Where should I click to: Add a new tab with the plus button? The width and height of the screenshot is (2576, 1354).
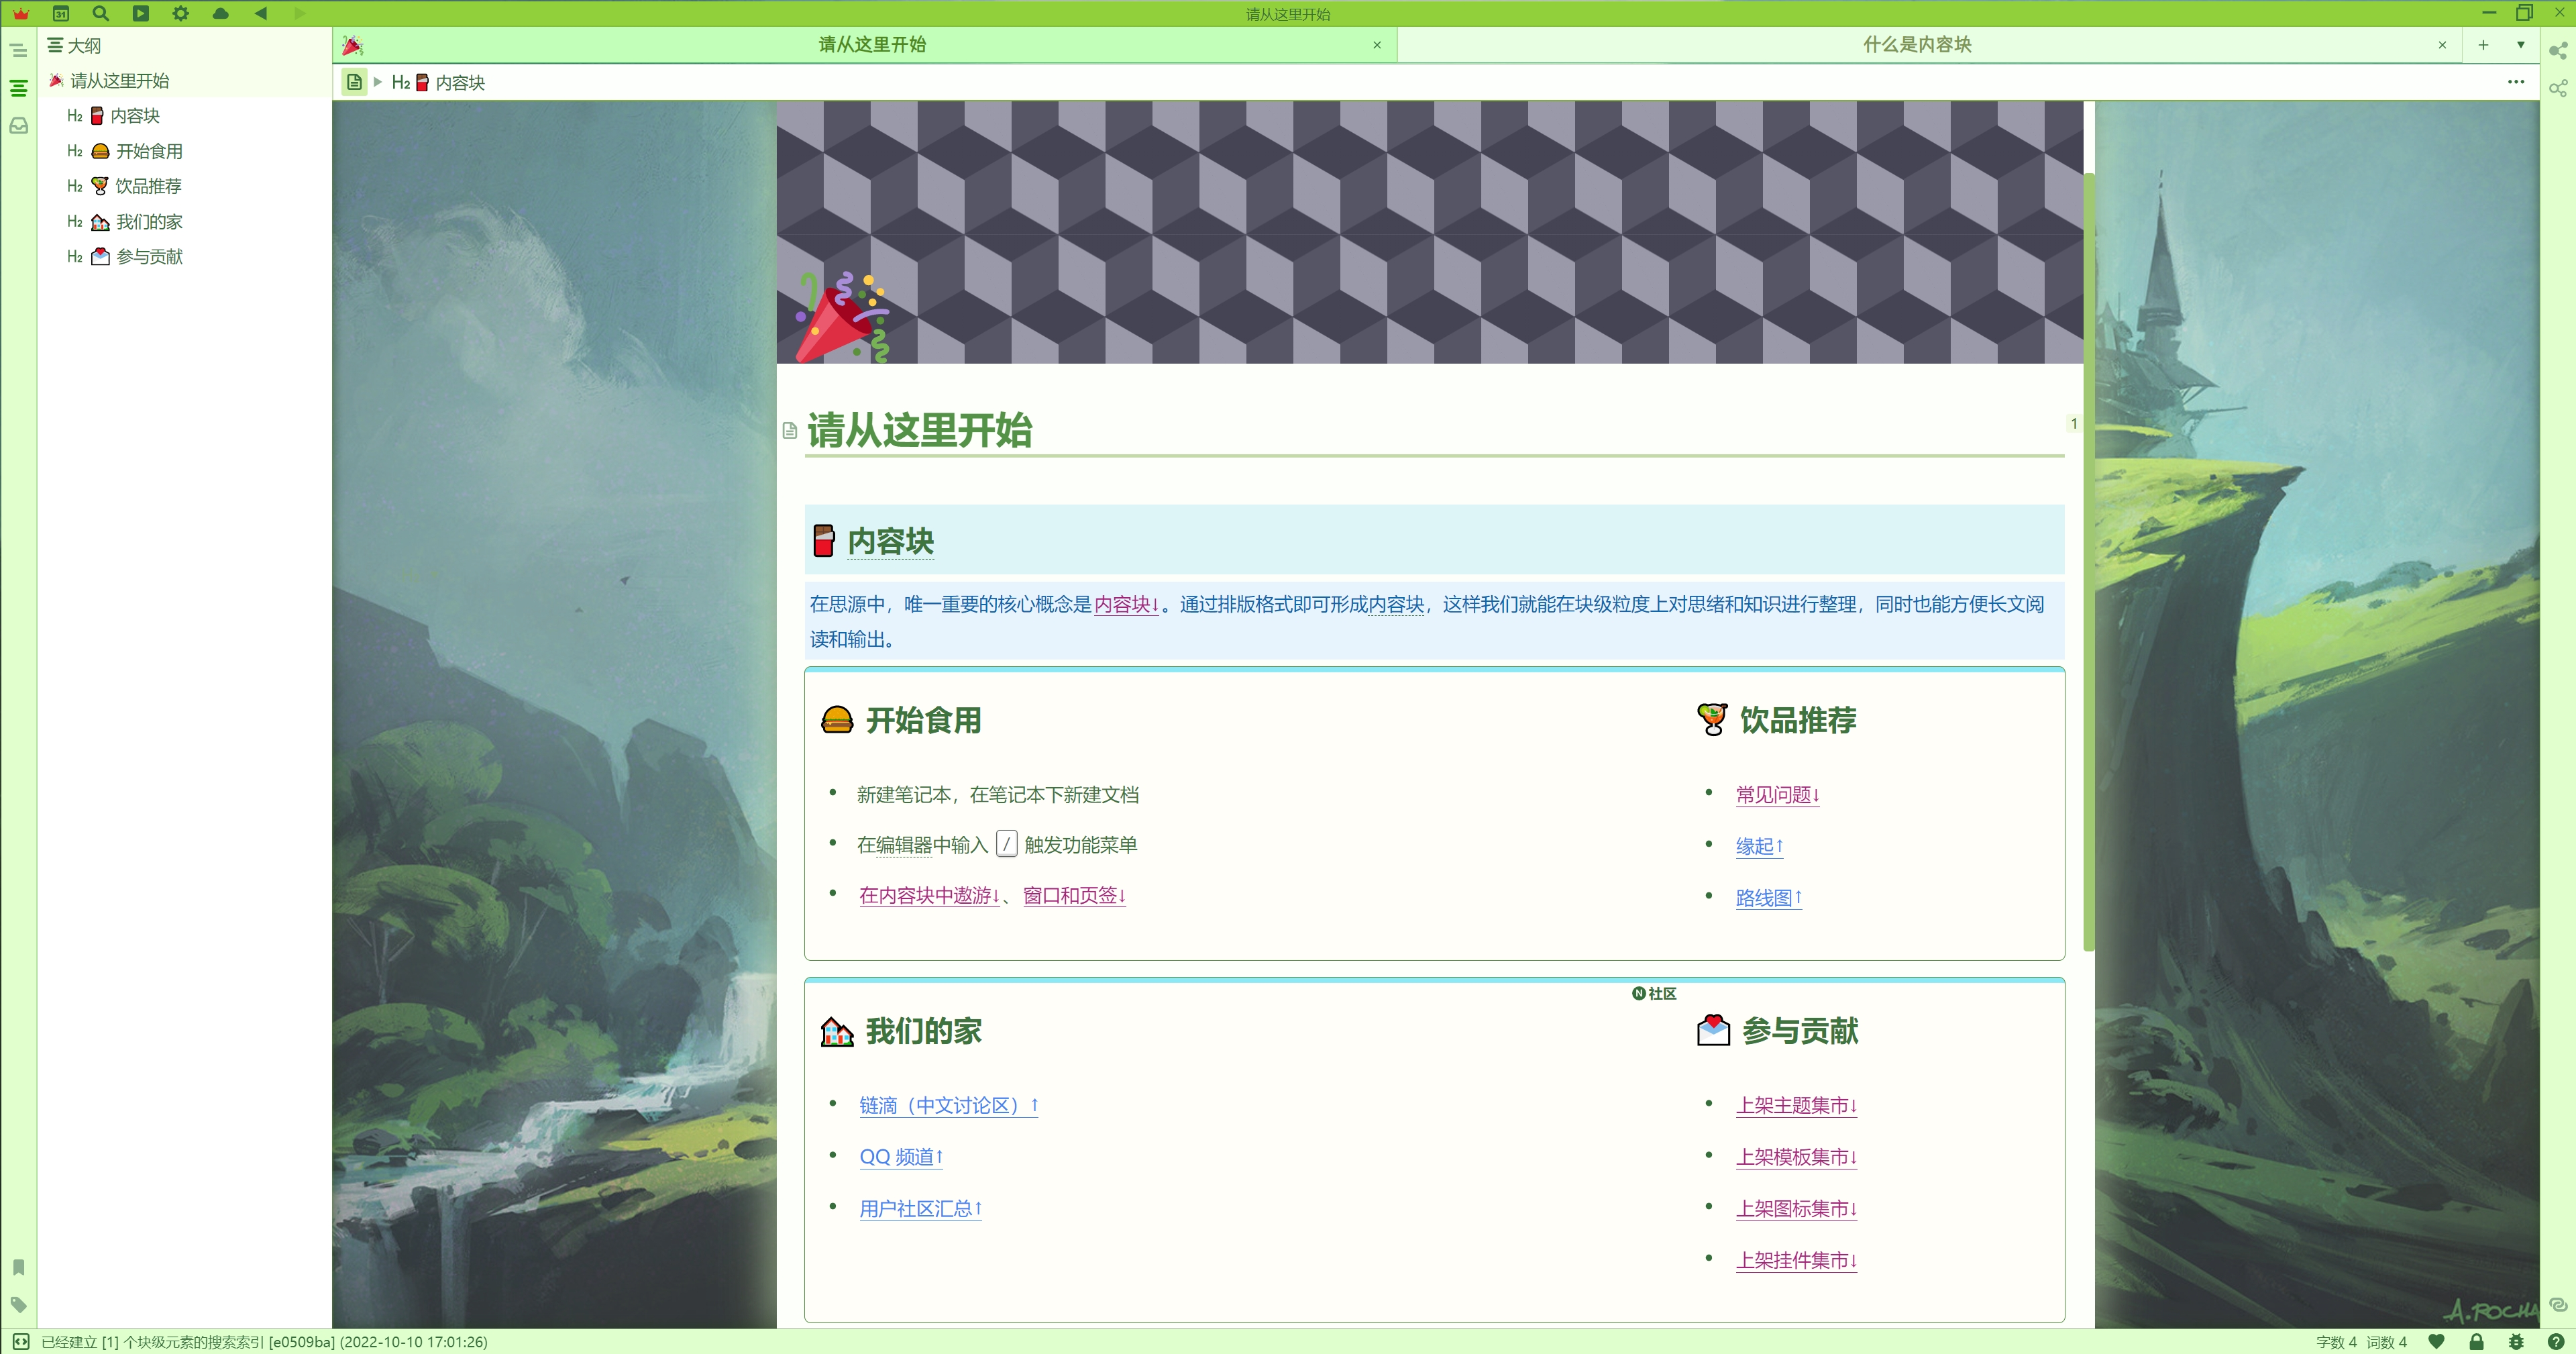click(x=2483, y=44)
